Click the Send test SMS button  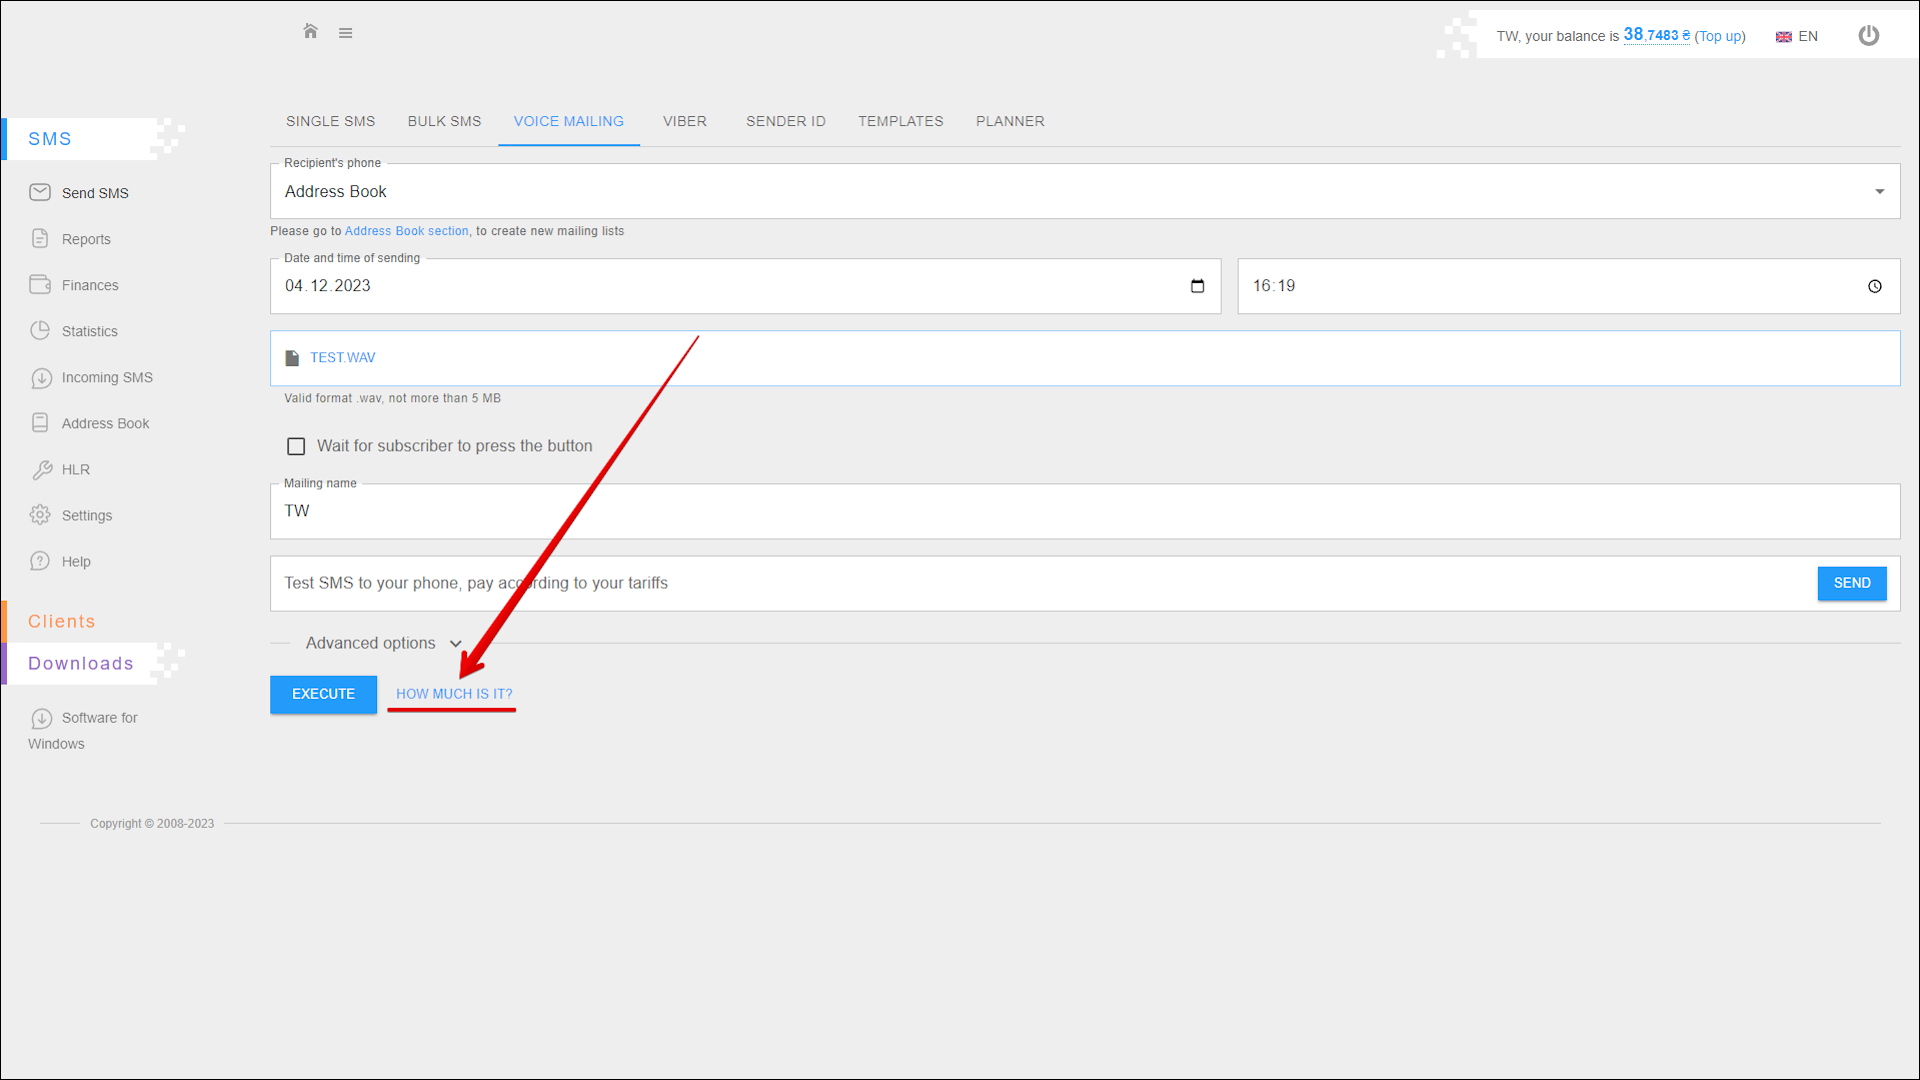(1851, 583)
